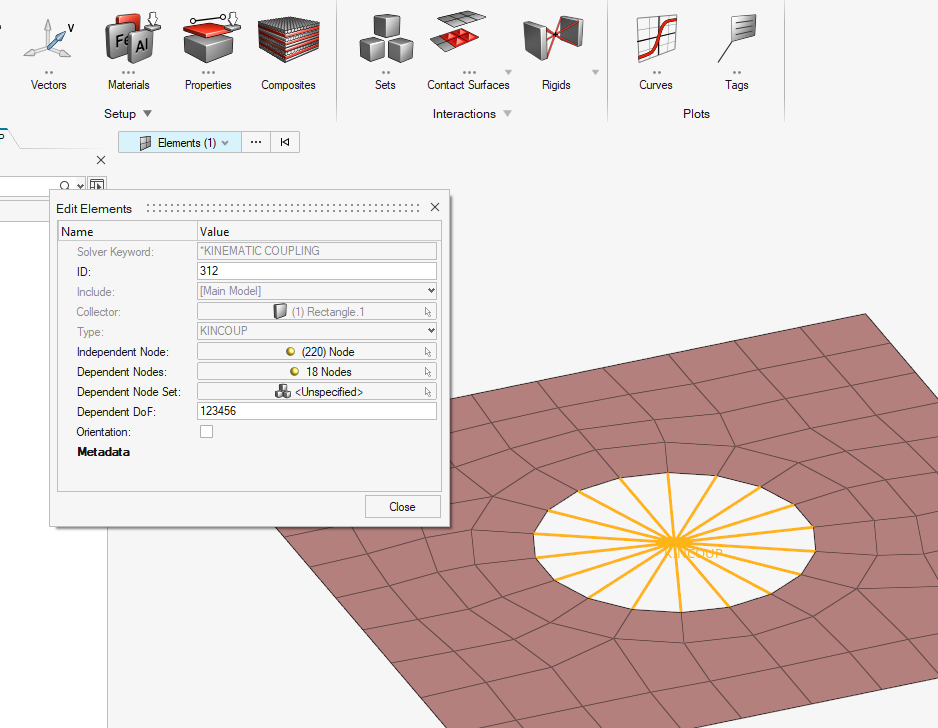Open the Tags tool

[x=737, y=53]
